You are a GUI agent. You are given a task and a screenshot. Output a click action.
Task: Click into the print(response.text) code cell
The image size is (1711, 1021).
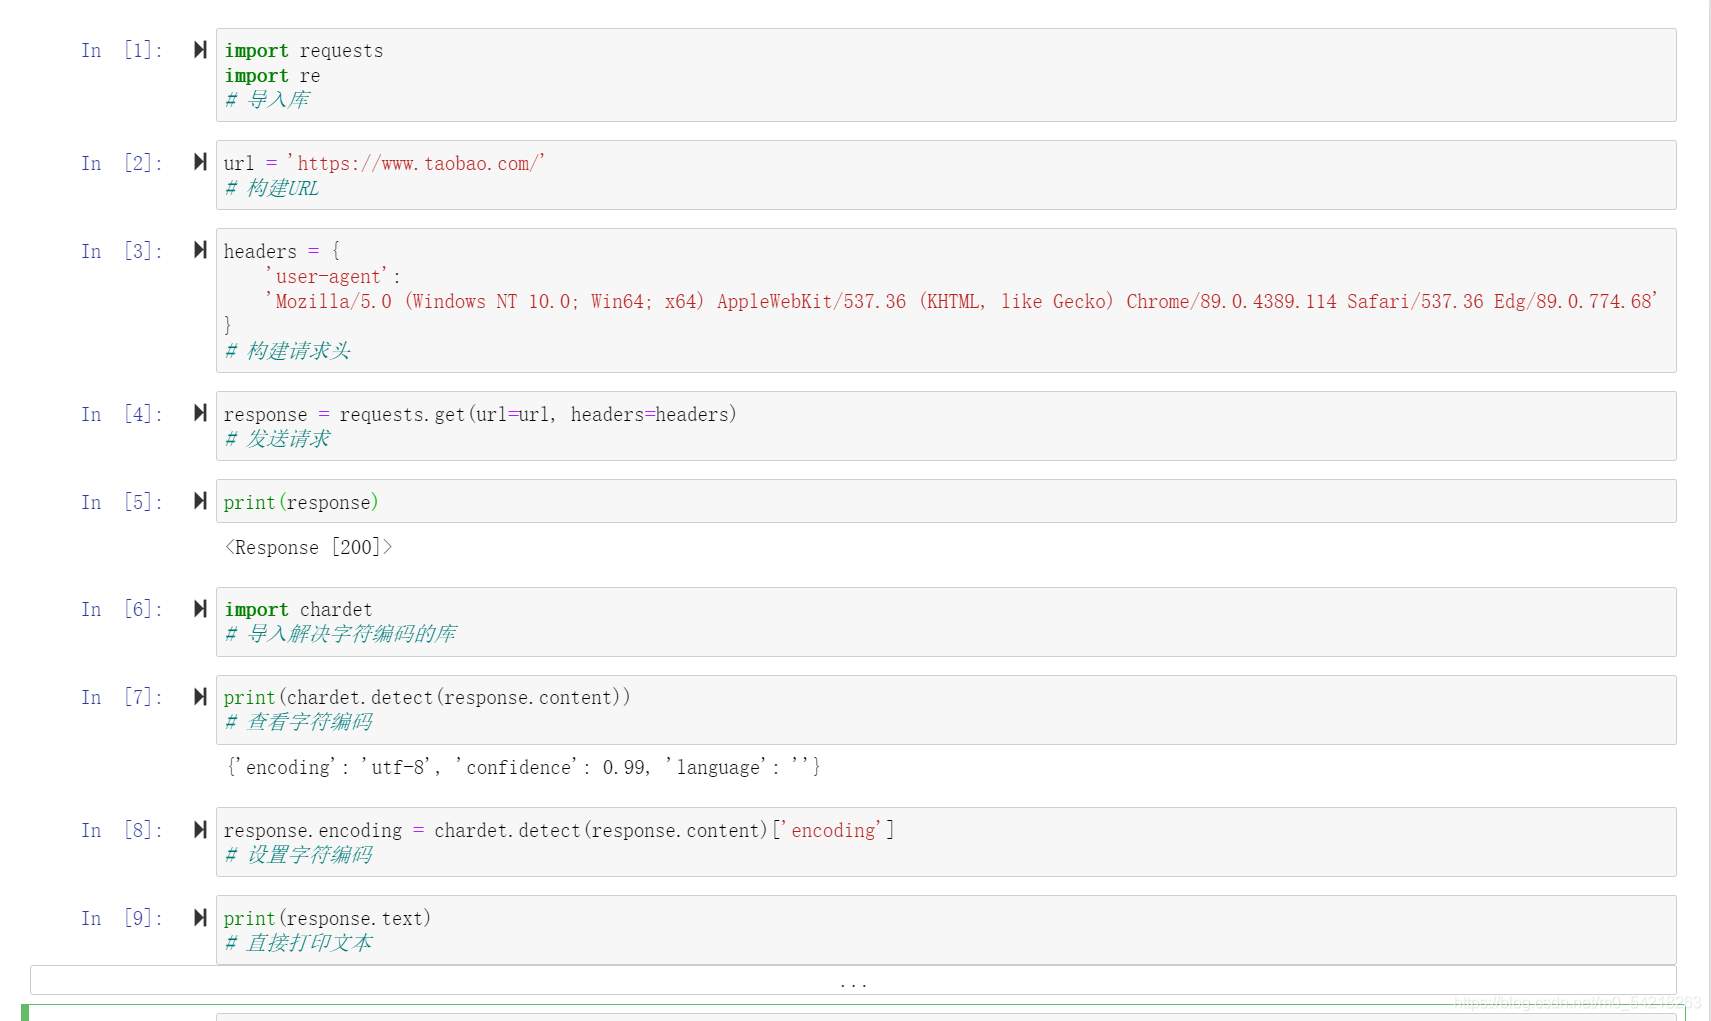tap(946, 930)
